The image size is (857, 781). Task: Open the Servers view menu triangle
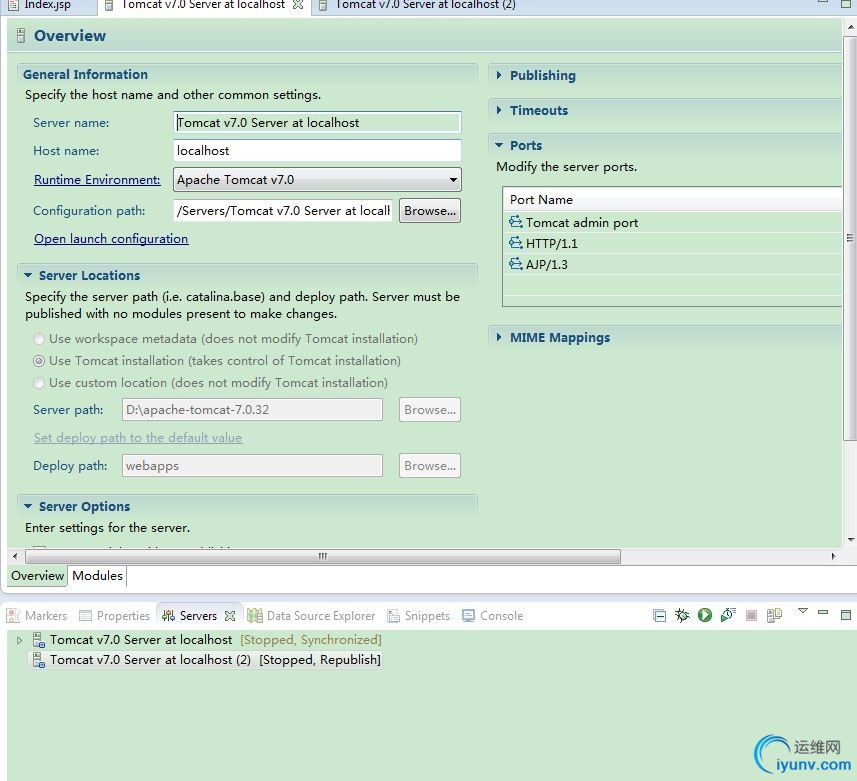802,611
